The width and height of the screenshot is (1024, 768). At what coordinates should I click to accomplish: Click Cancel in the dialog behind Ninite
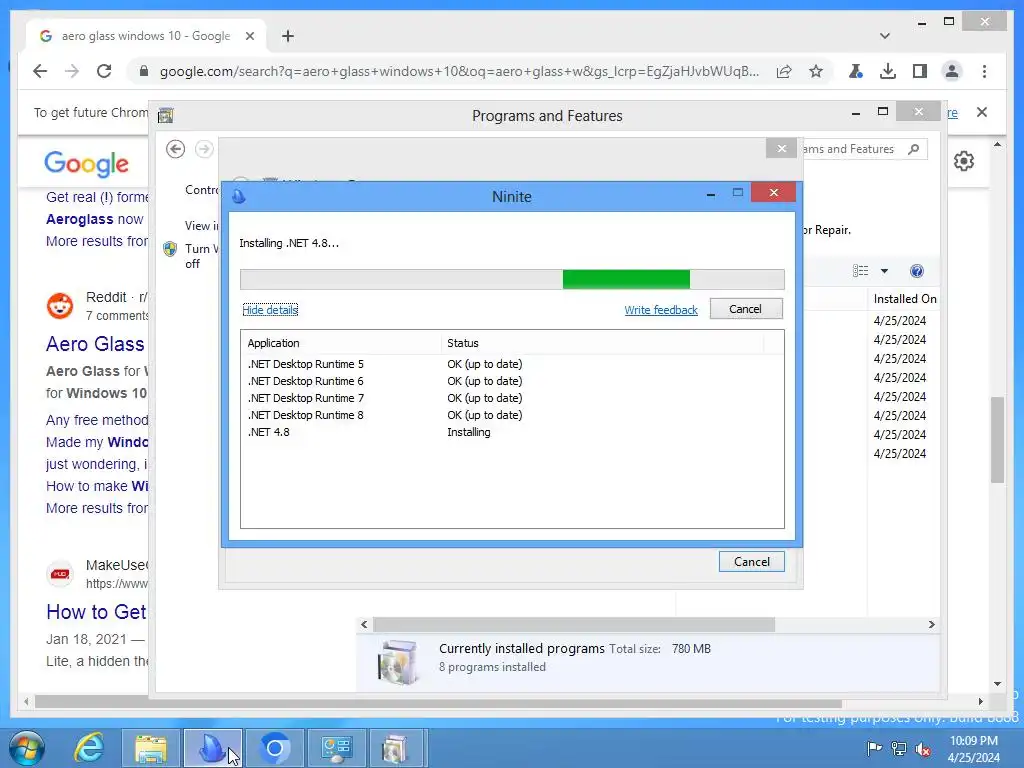tap(752, 562)
